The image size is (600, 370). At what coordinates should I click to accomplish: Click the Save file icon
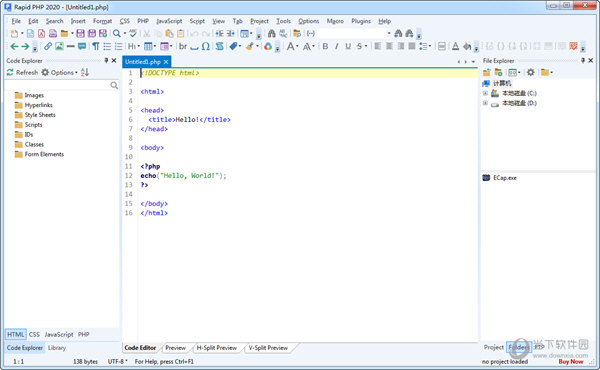(x=80, y=34)
